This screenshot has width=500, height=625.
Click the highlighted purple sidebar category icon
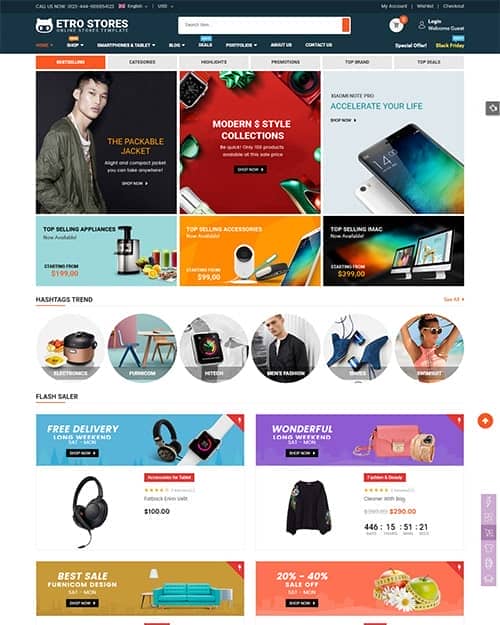pos(488,533)
